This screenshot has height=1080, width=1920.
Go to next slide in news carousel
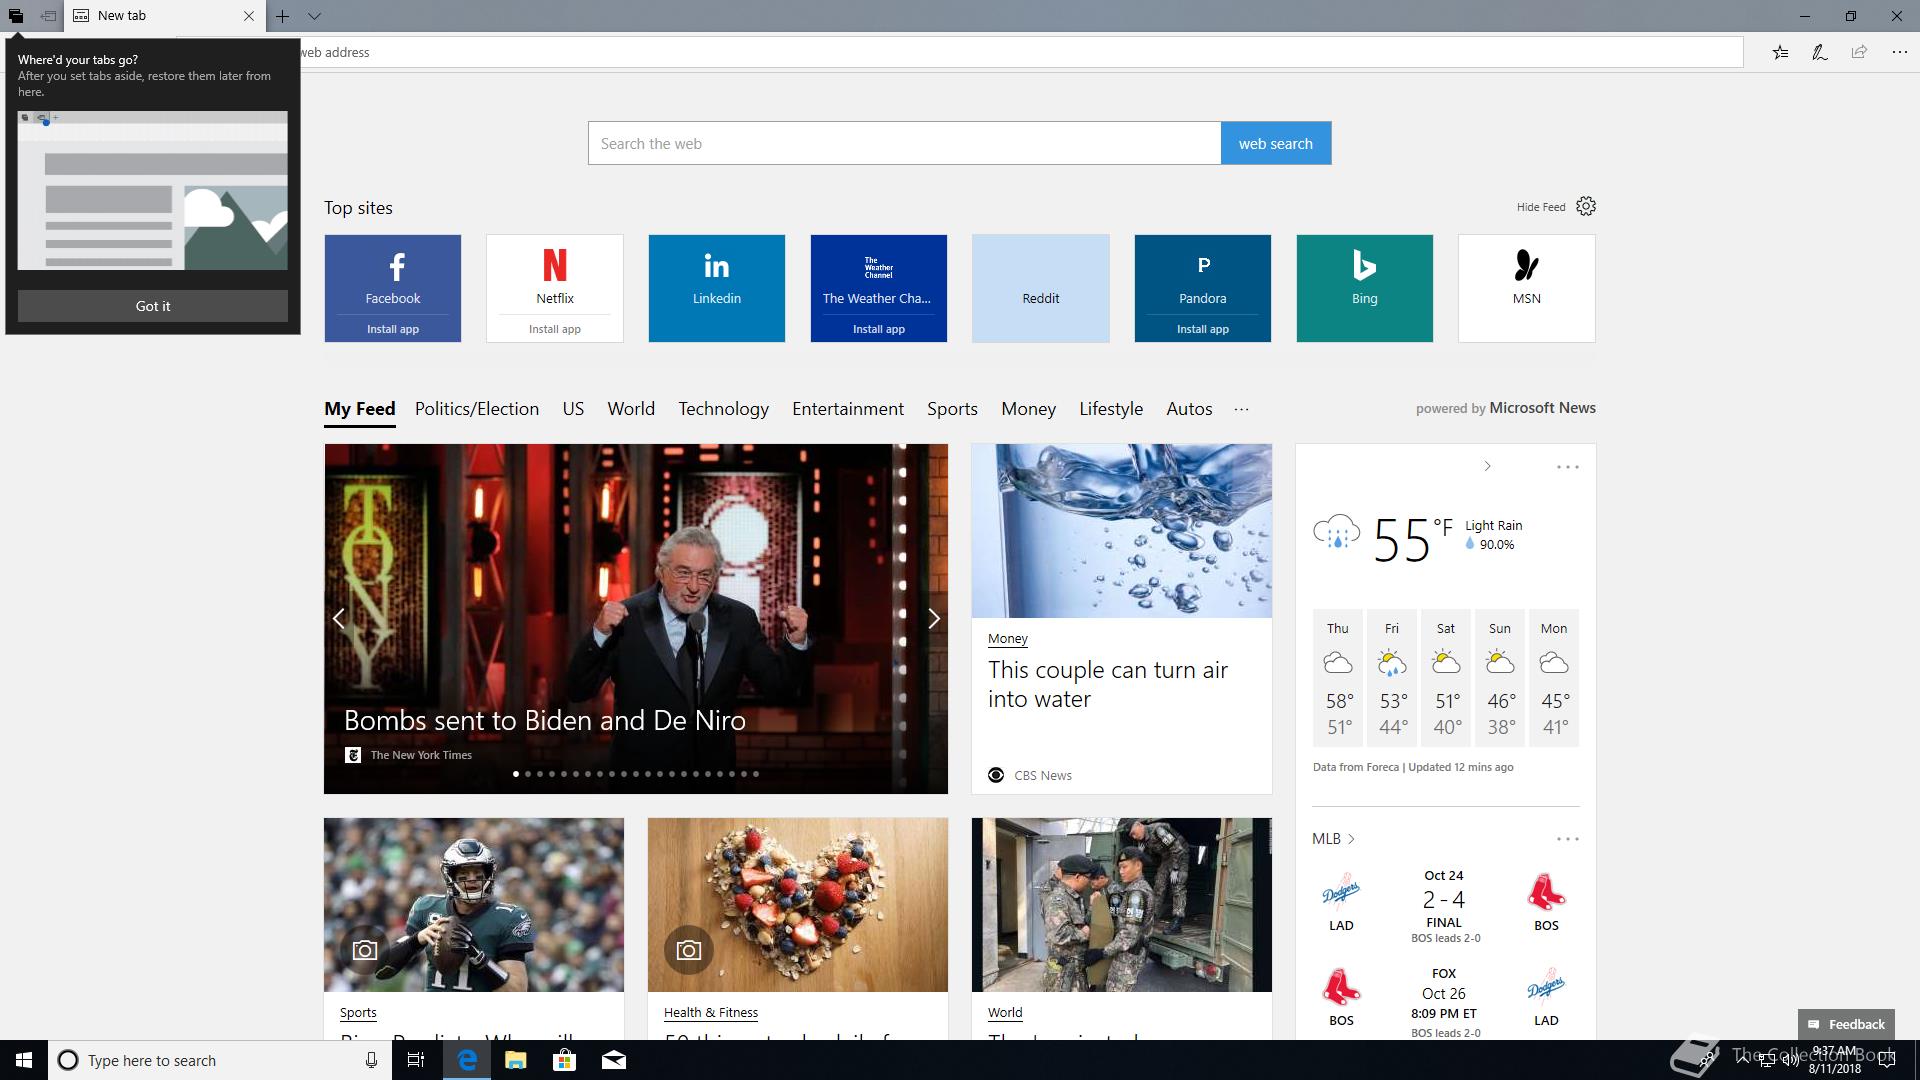[x=933, y=619]
